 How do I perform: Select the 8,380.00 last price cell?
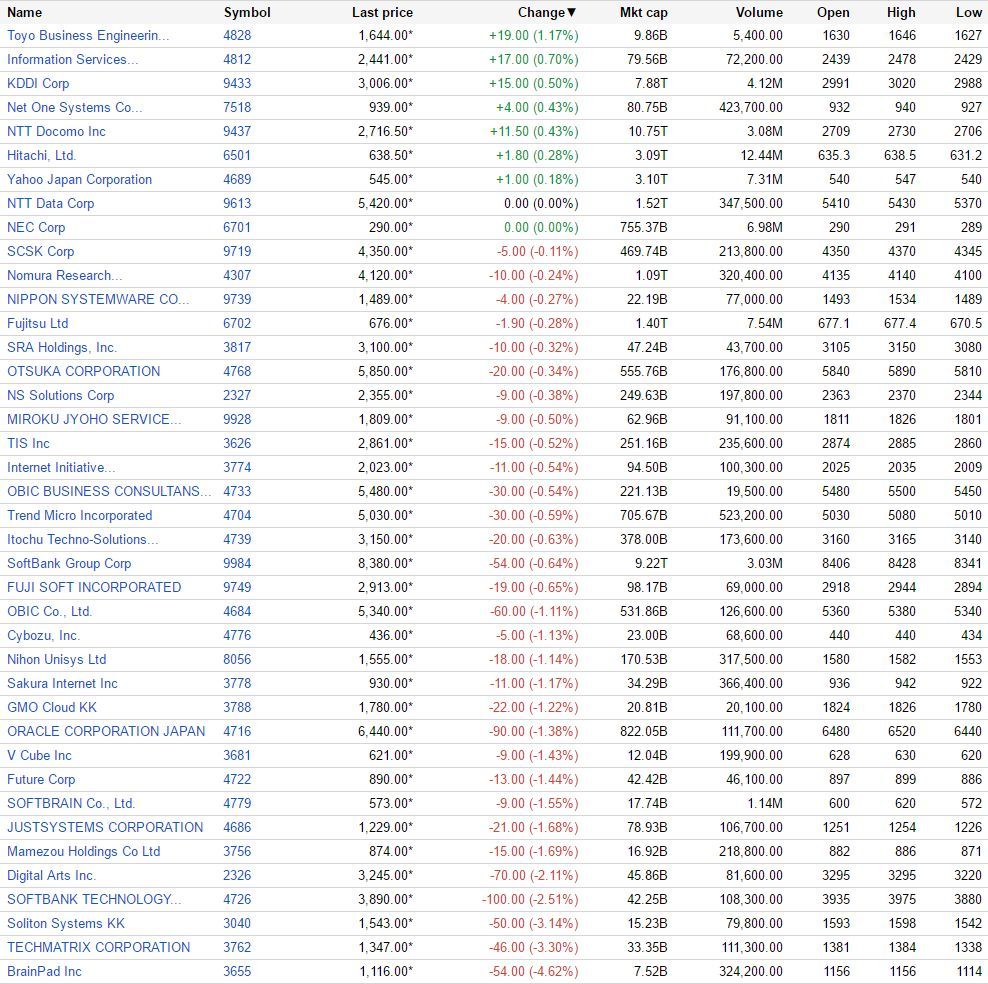click(385, 563)
